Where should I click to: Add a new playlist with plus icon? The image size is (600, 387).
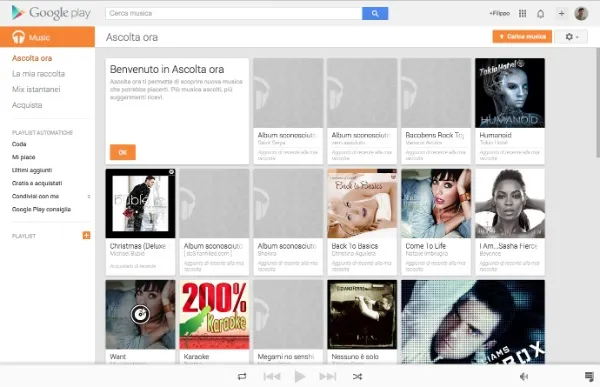click(86, 235)
